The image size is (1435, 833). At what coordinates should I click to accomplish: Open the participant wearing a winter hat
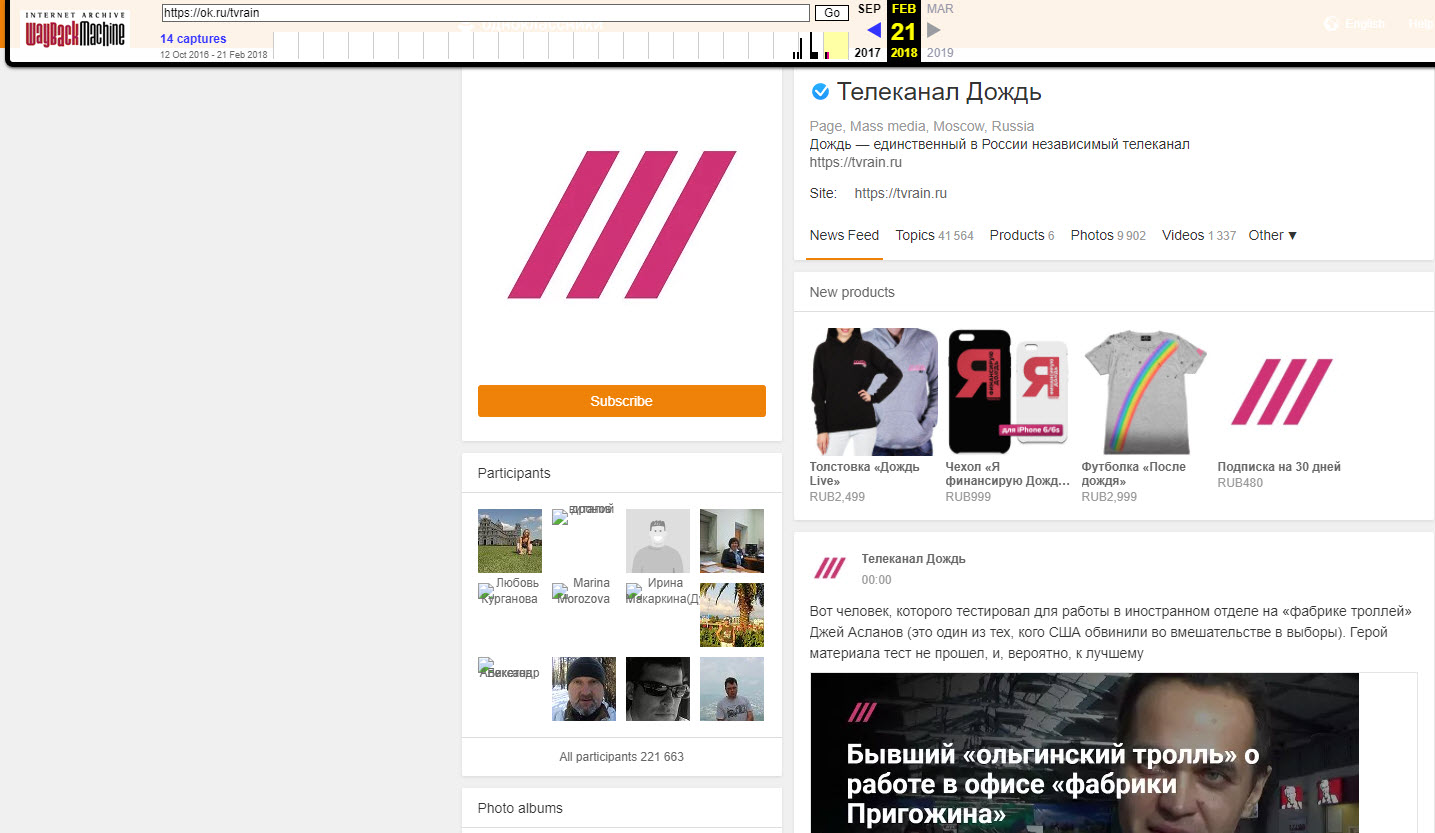pos(584,689)
